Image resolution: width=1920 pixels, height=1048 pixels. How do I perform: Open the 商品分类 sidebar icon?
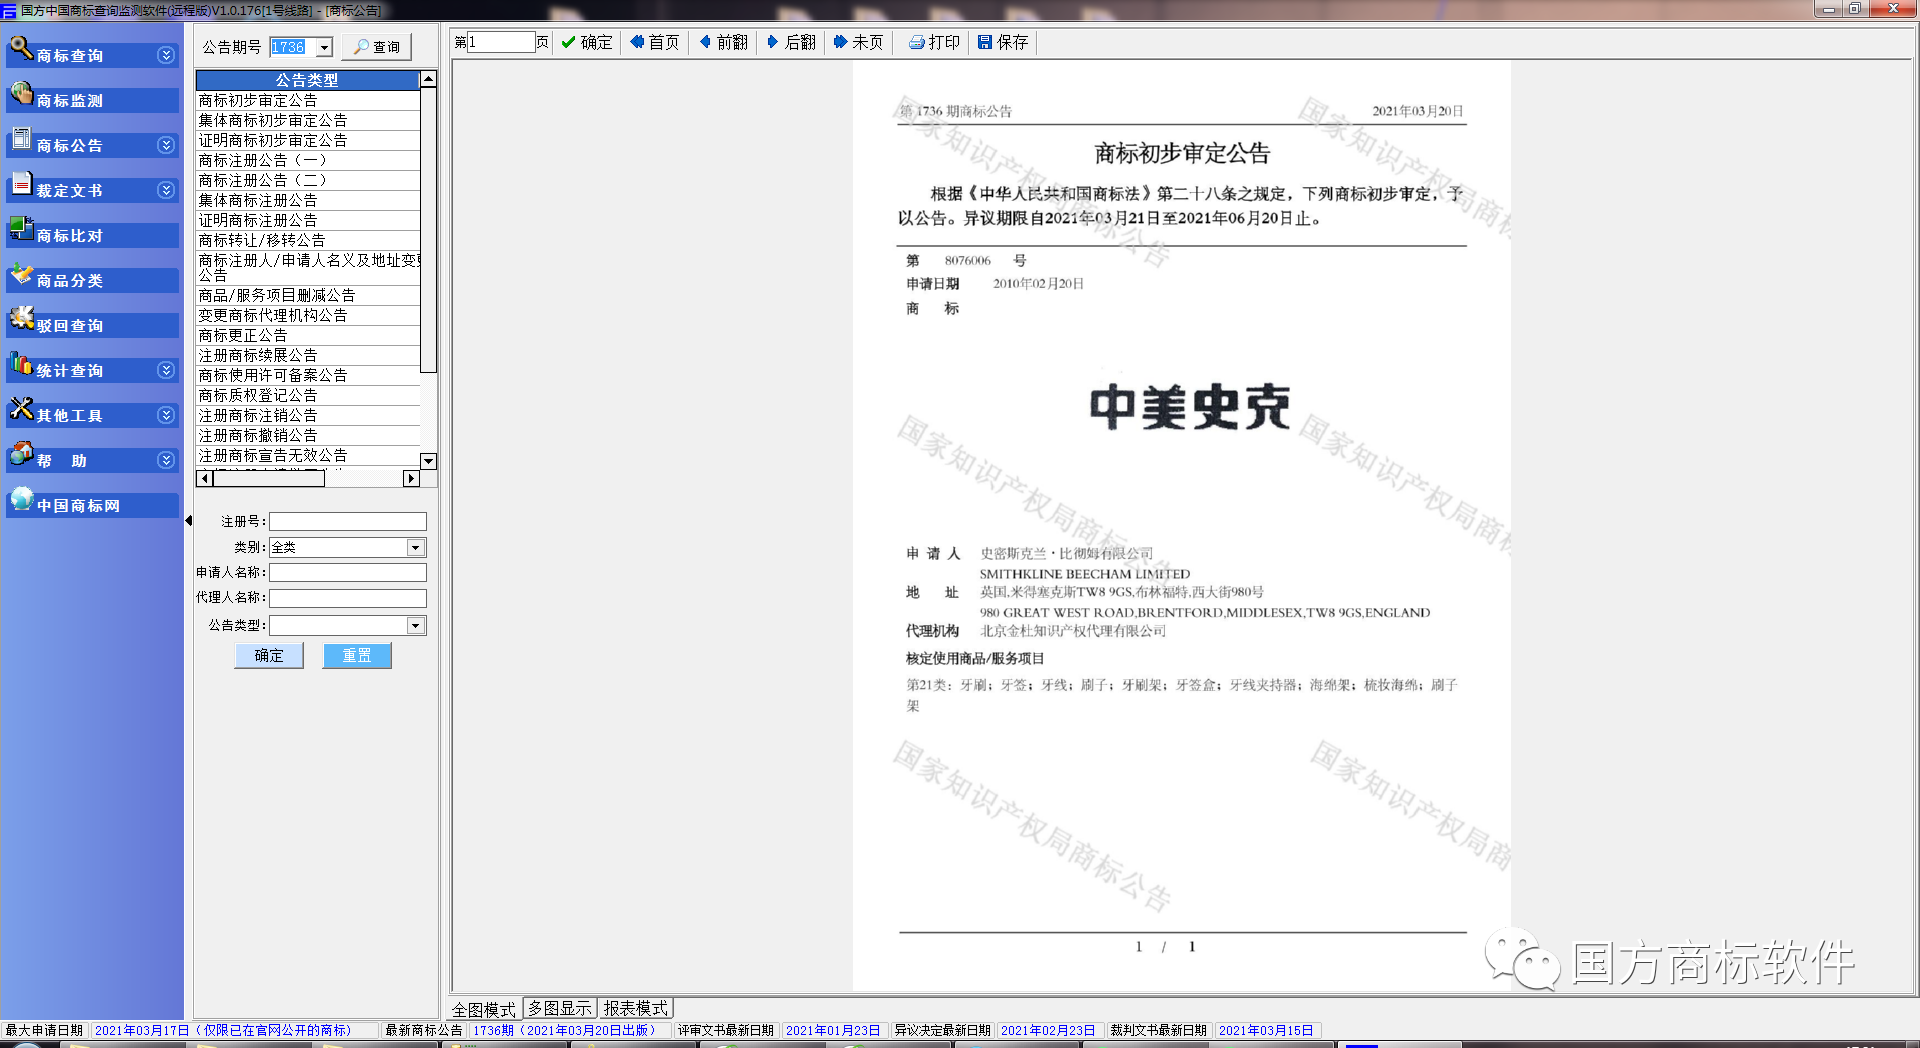coord(21,274)
